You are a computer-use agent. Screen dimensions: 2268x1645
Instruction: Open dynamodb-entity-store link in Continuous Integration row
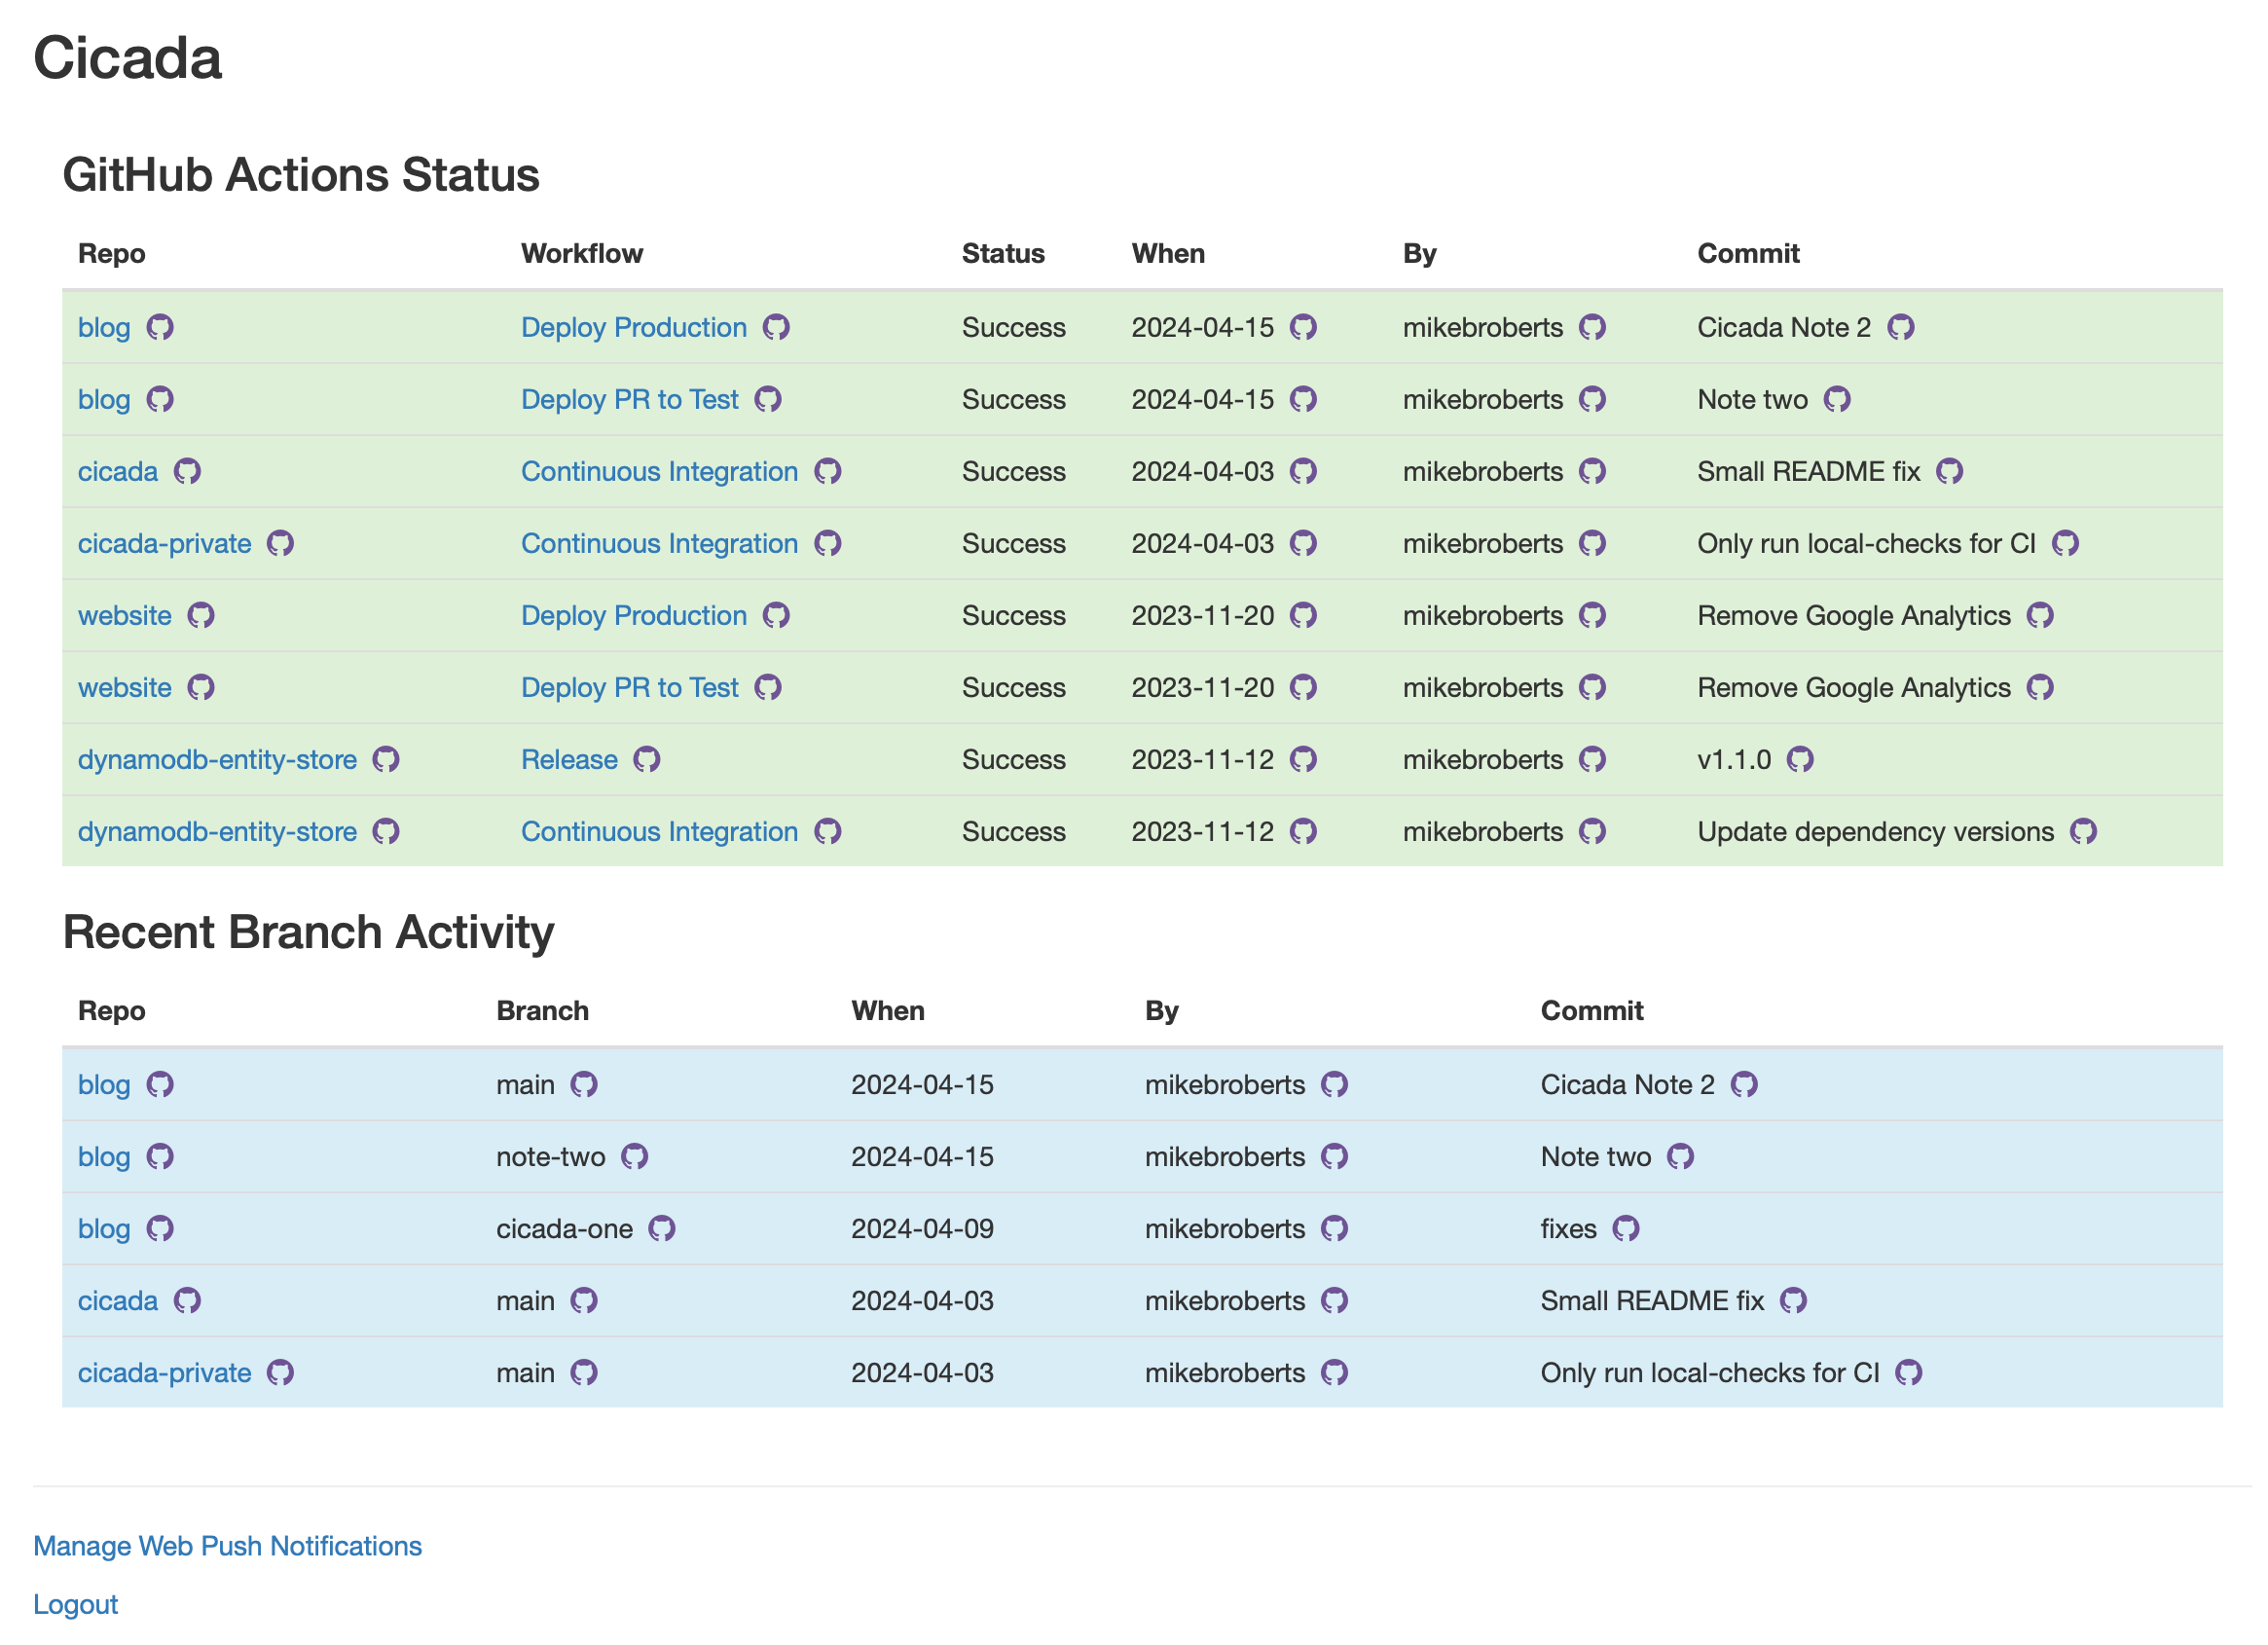pos(217,831)
